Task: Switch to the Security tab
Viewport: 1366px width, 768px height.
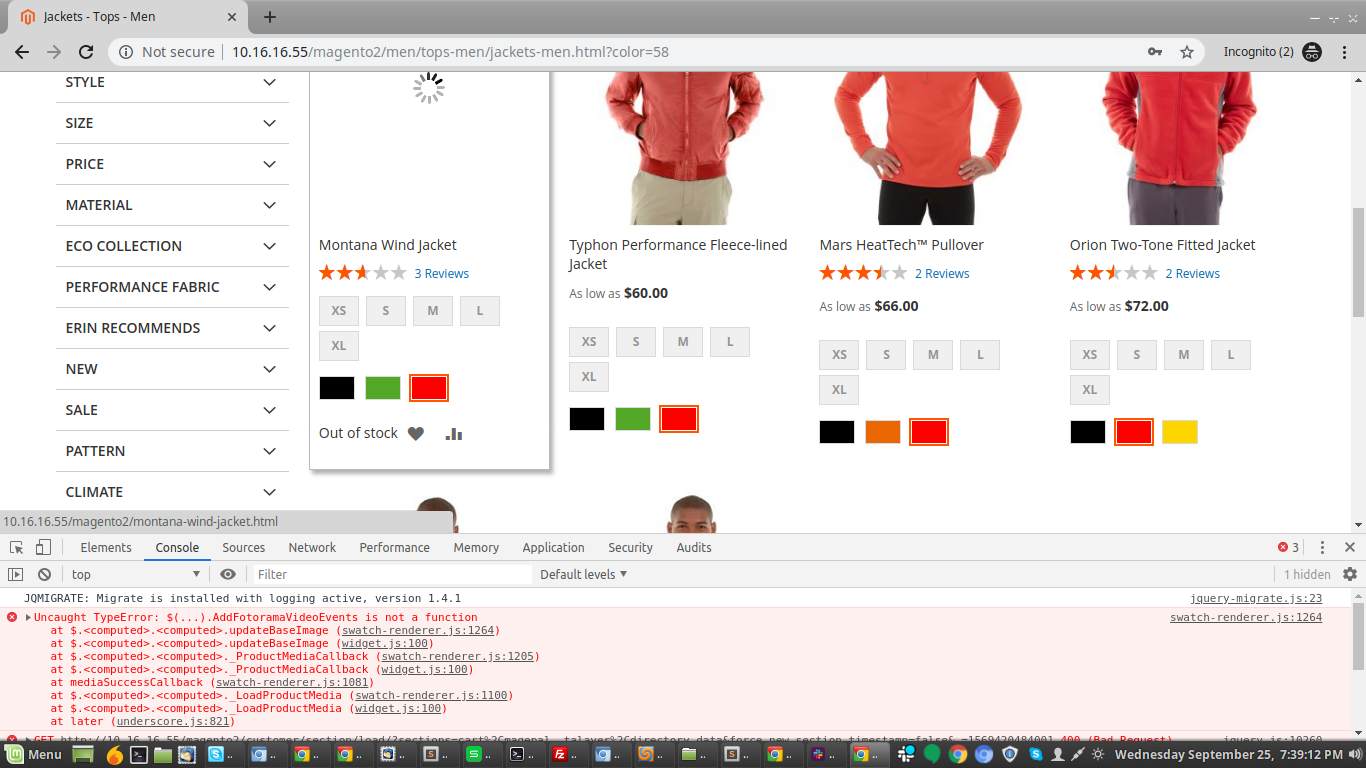Action: pyautogui.click(x=630, y=547)
